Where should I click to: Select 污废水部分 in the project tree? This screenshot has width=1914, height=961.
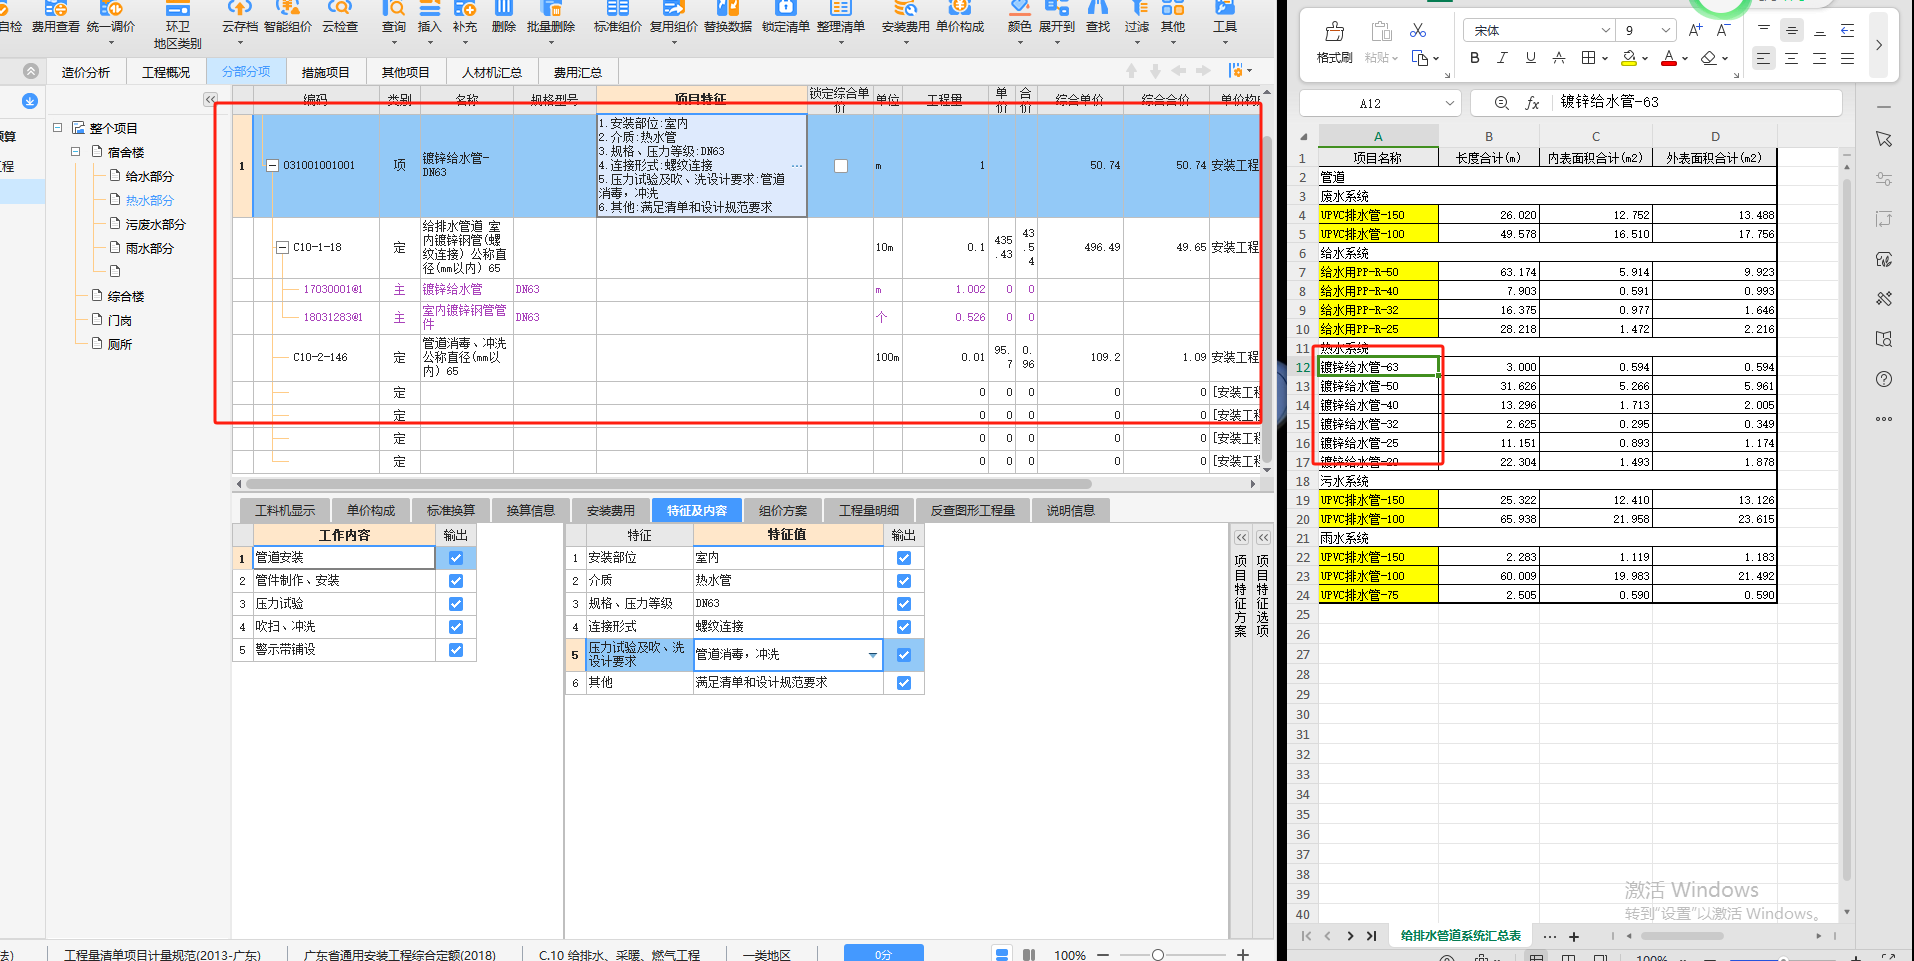point(155,224)
